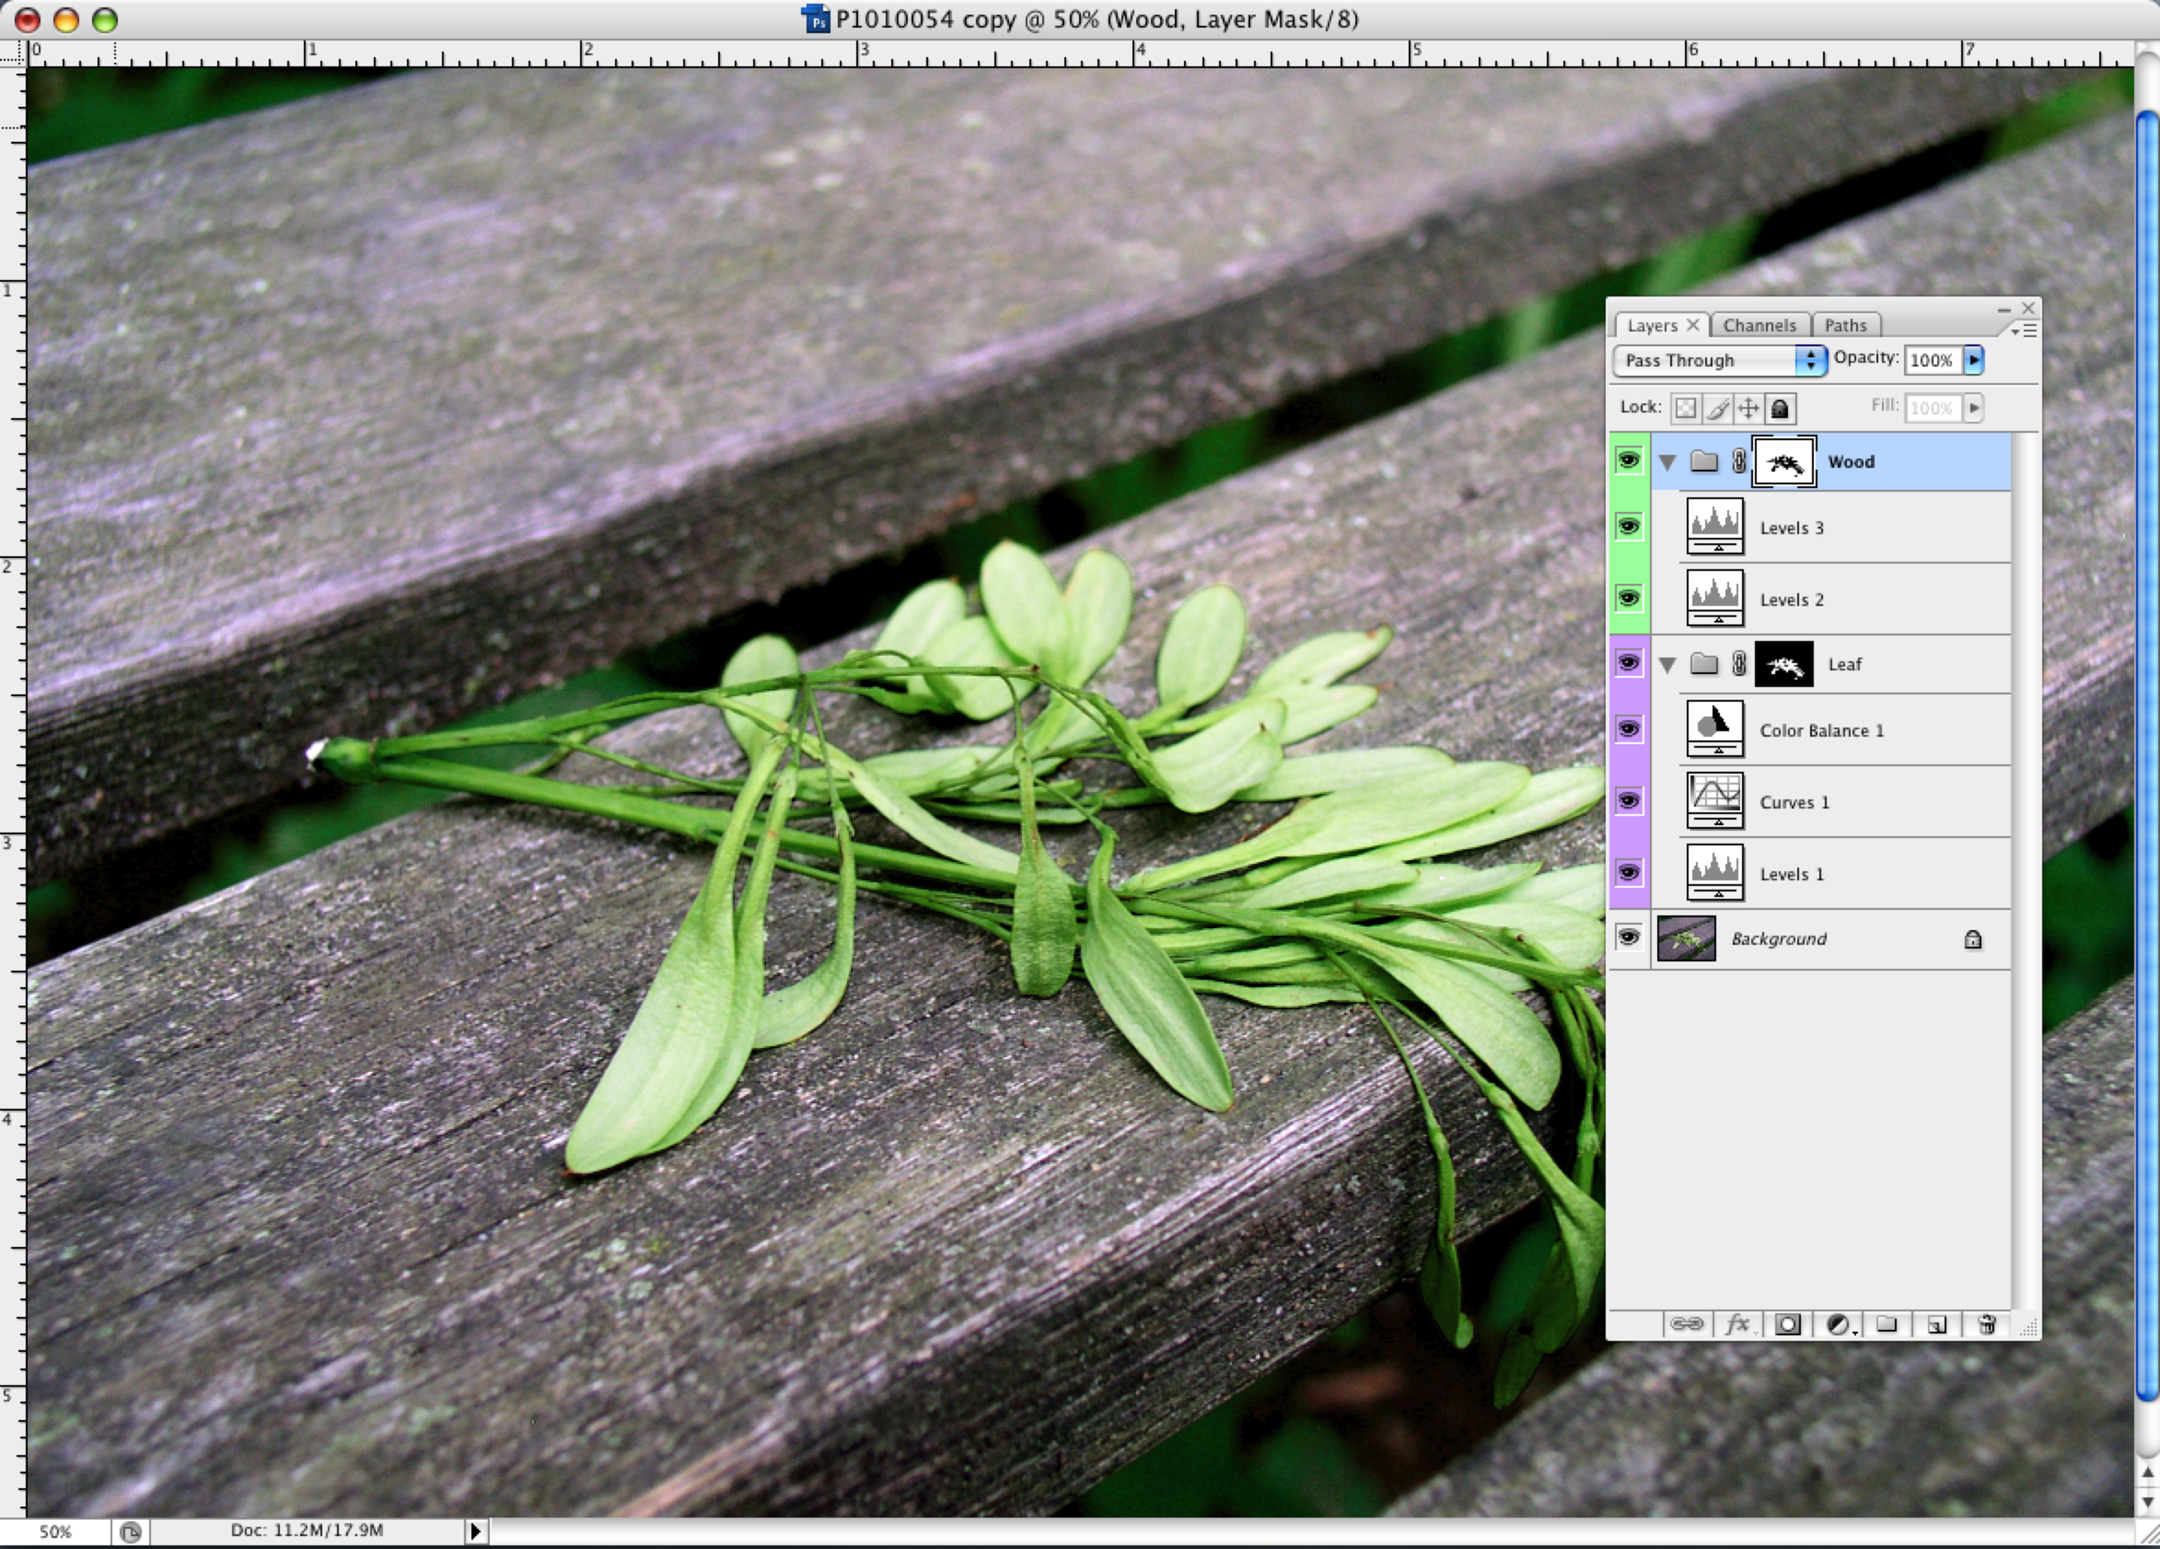The width and height of the screenshot is (2160, 1549).
Task: Click the Add Layer Mask icon
Action: coord(1788,1324)
